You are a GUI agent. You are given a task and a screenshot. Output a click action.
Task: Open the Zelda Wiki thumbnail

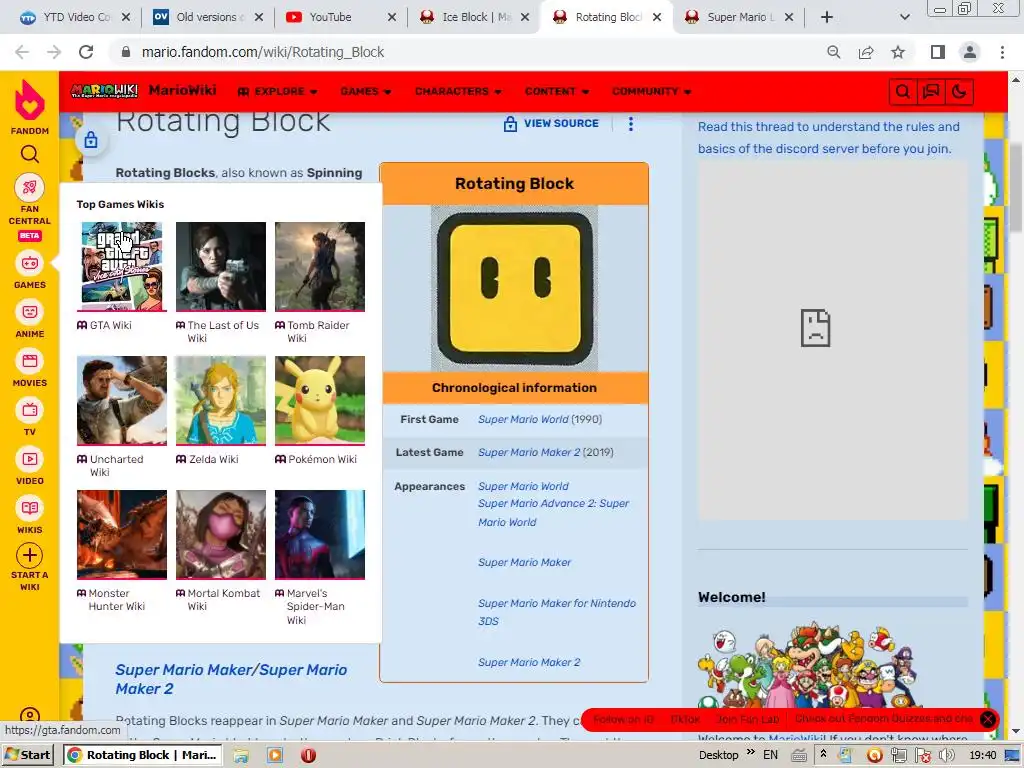(221, 400)
